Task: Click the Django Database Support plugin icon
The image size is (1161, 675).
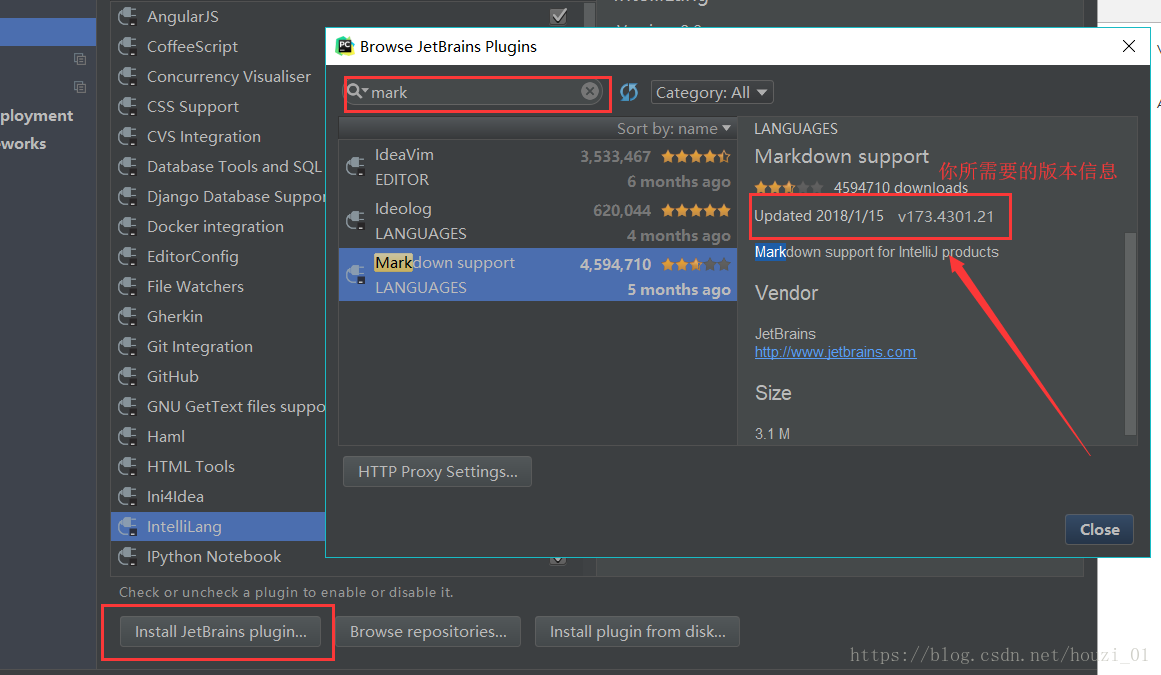Action: click(127, 196)
